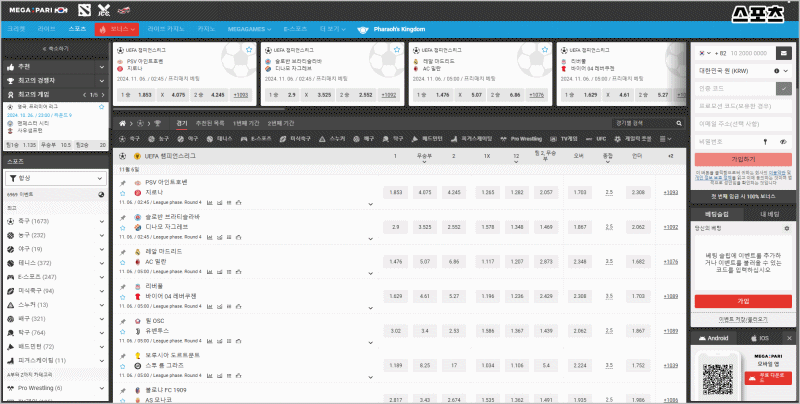Click odds 1.476 for 레알 마드리드 row
The image size is (800, 404).
click(x=395, y=262)
